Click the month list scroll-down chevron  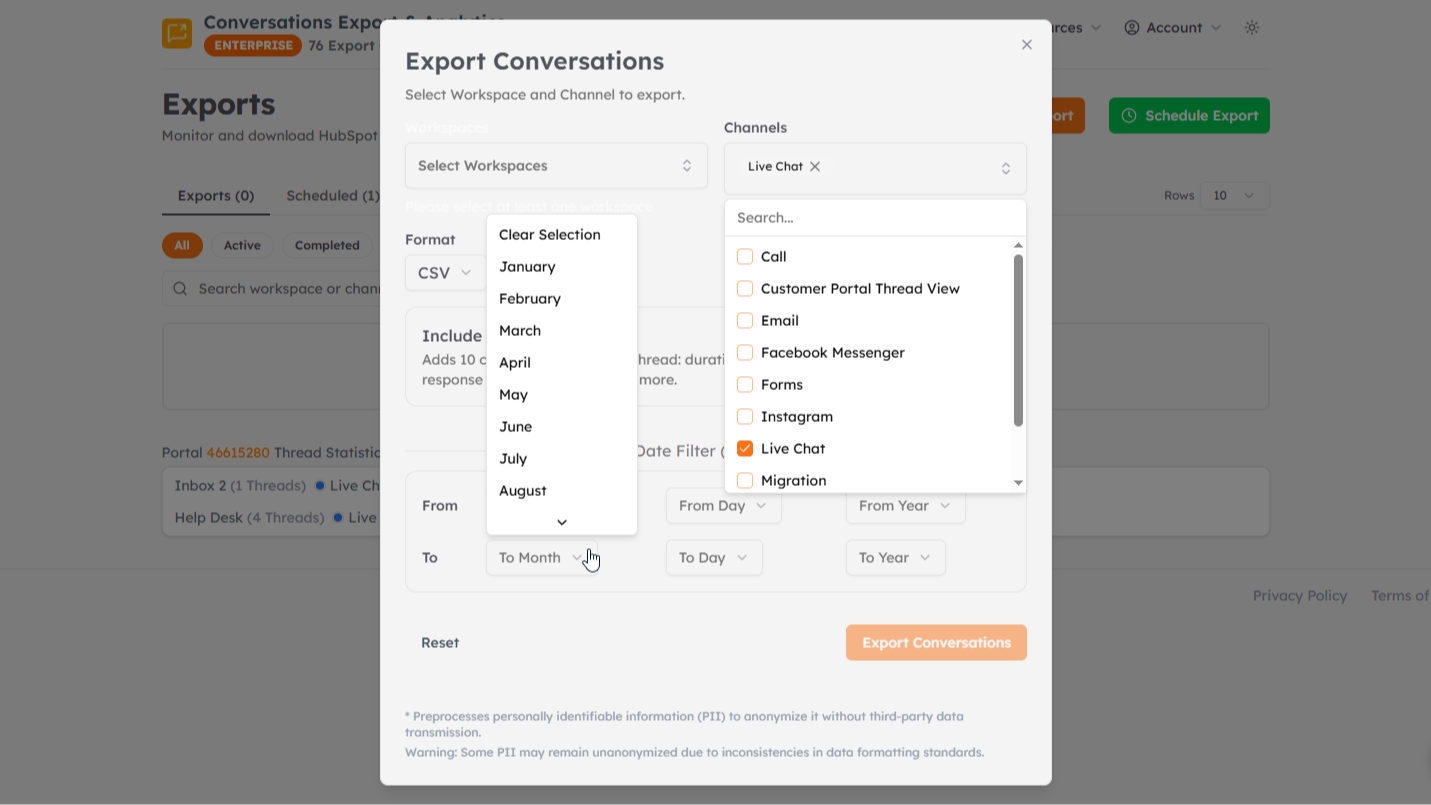(561, 522)
